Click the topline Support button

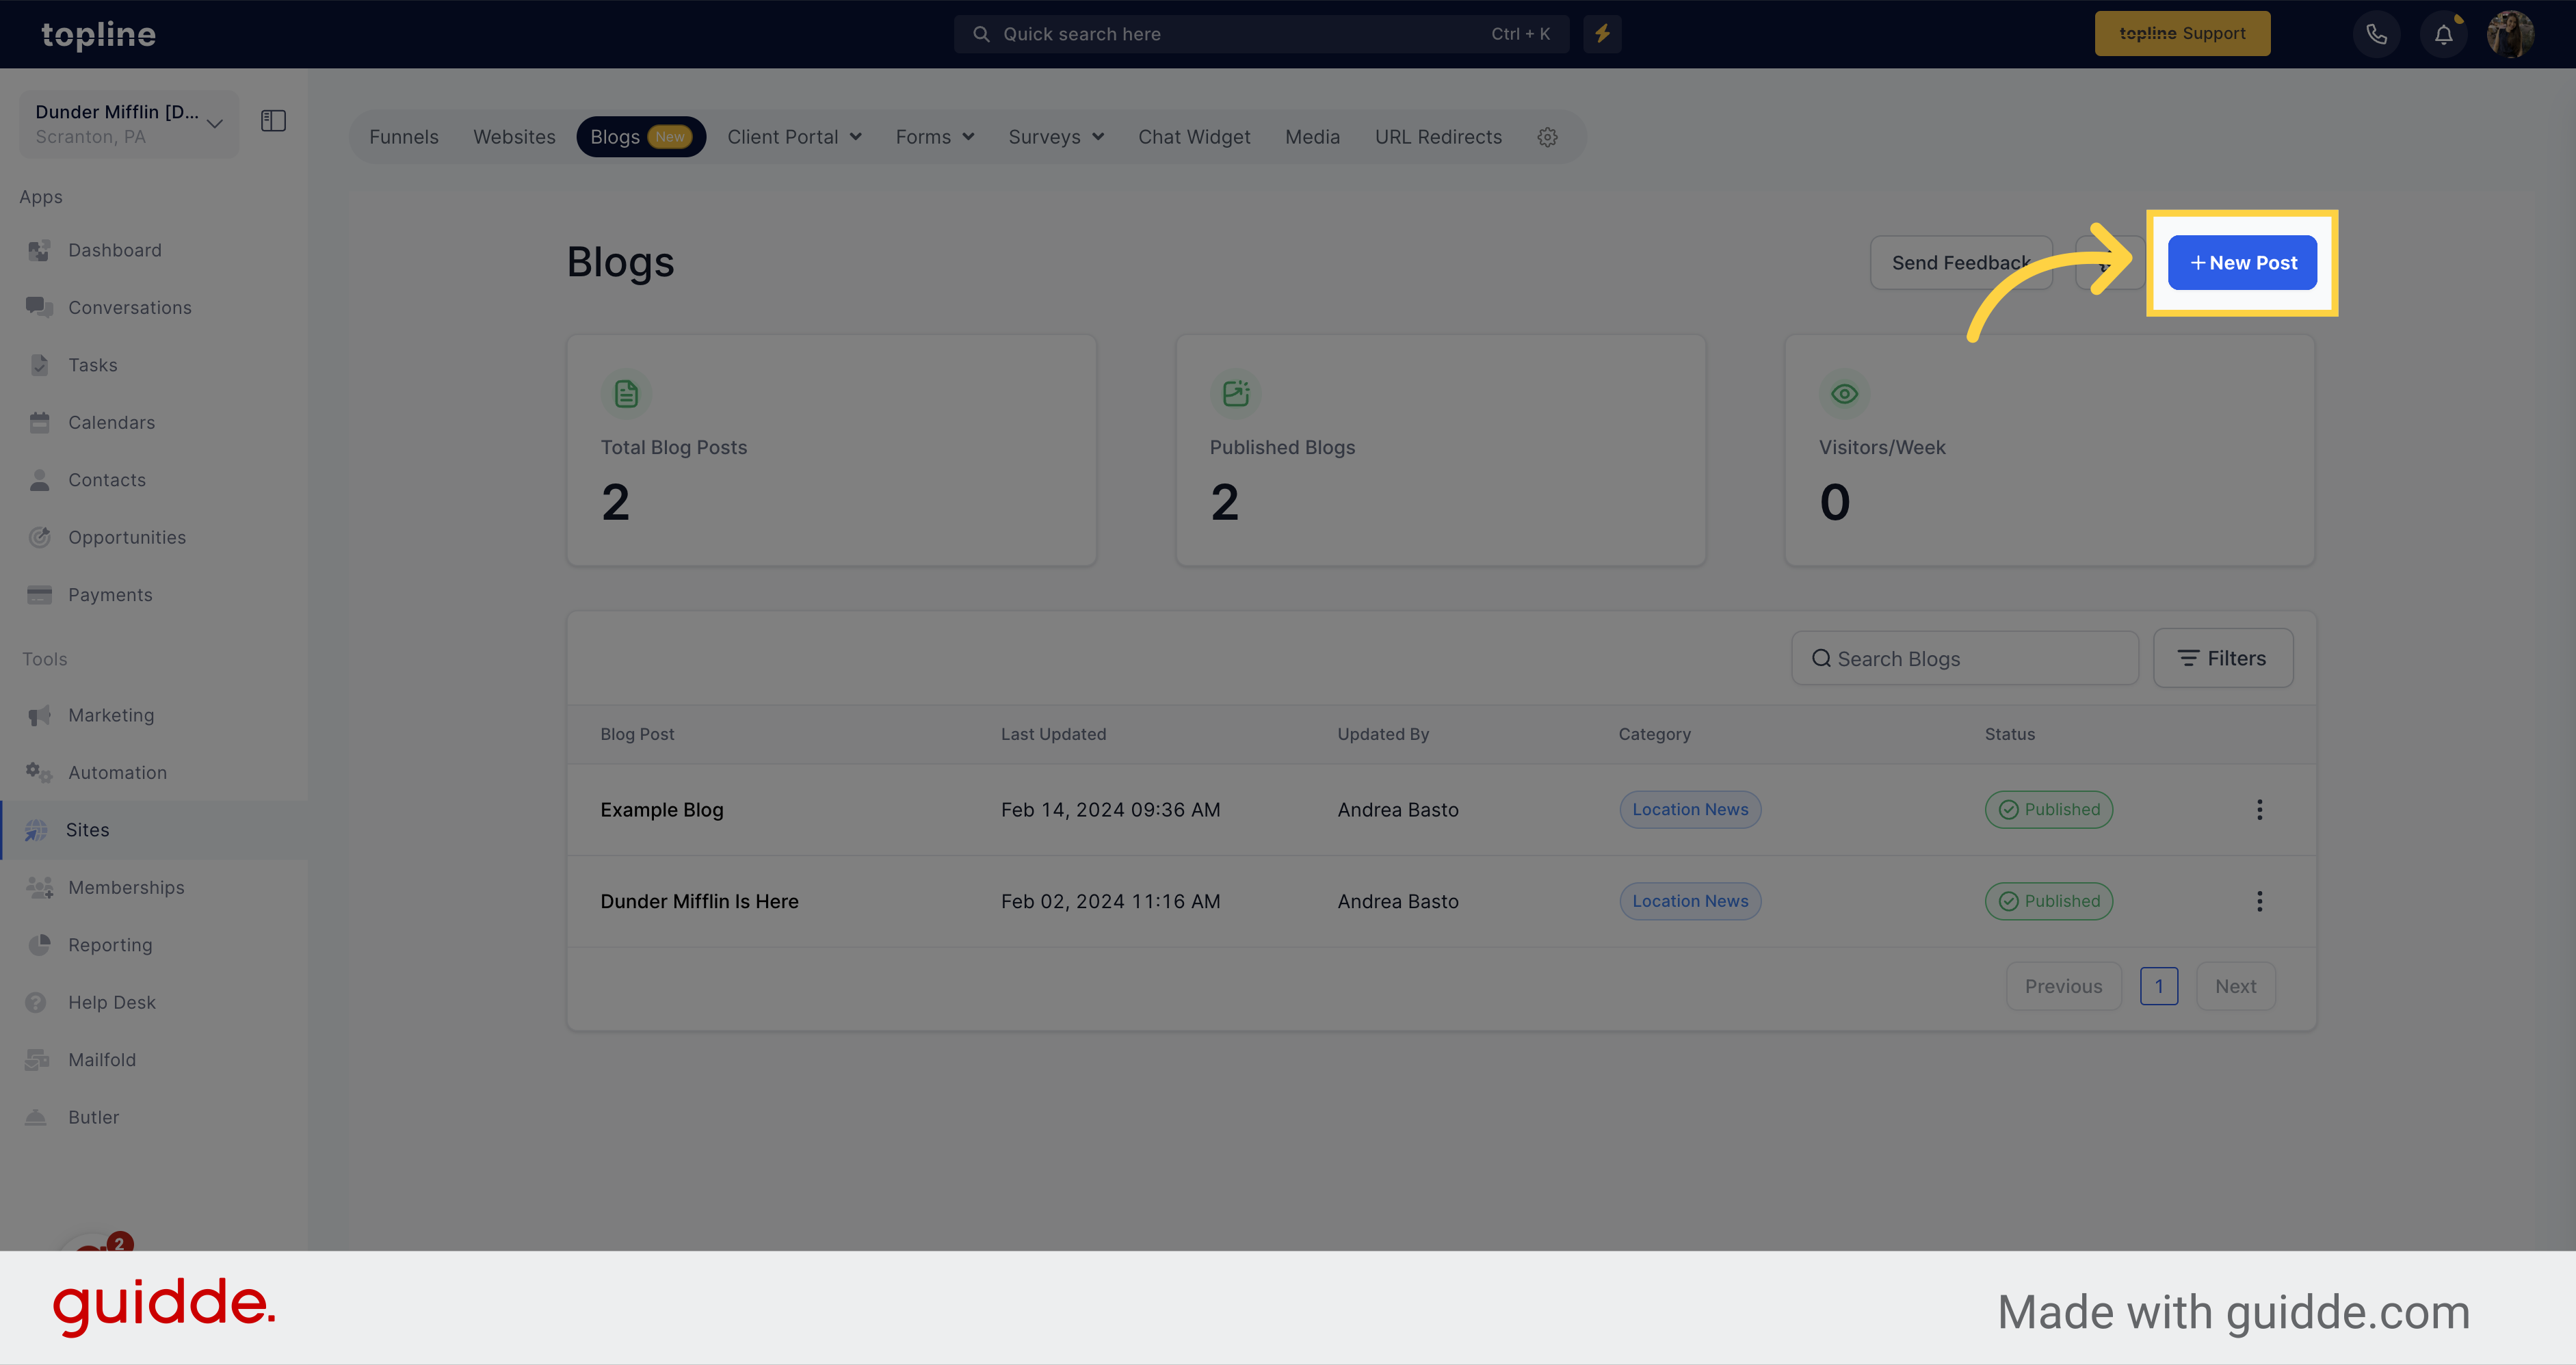pos(2182,34)
